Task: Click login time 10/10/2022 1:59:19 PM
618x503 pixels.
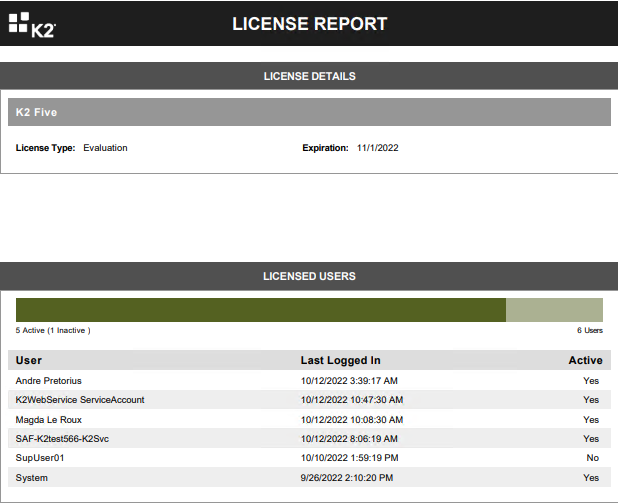Action: pos(350,458)
